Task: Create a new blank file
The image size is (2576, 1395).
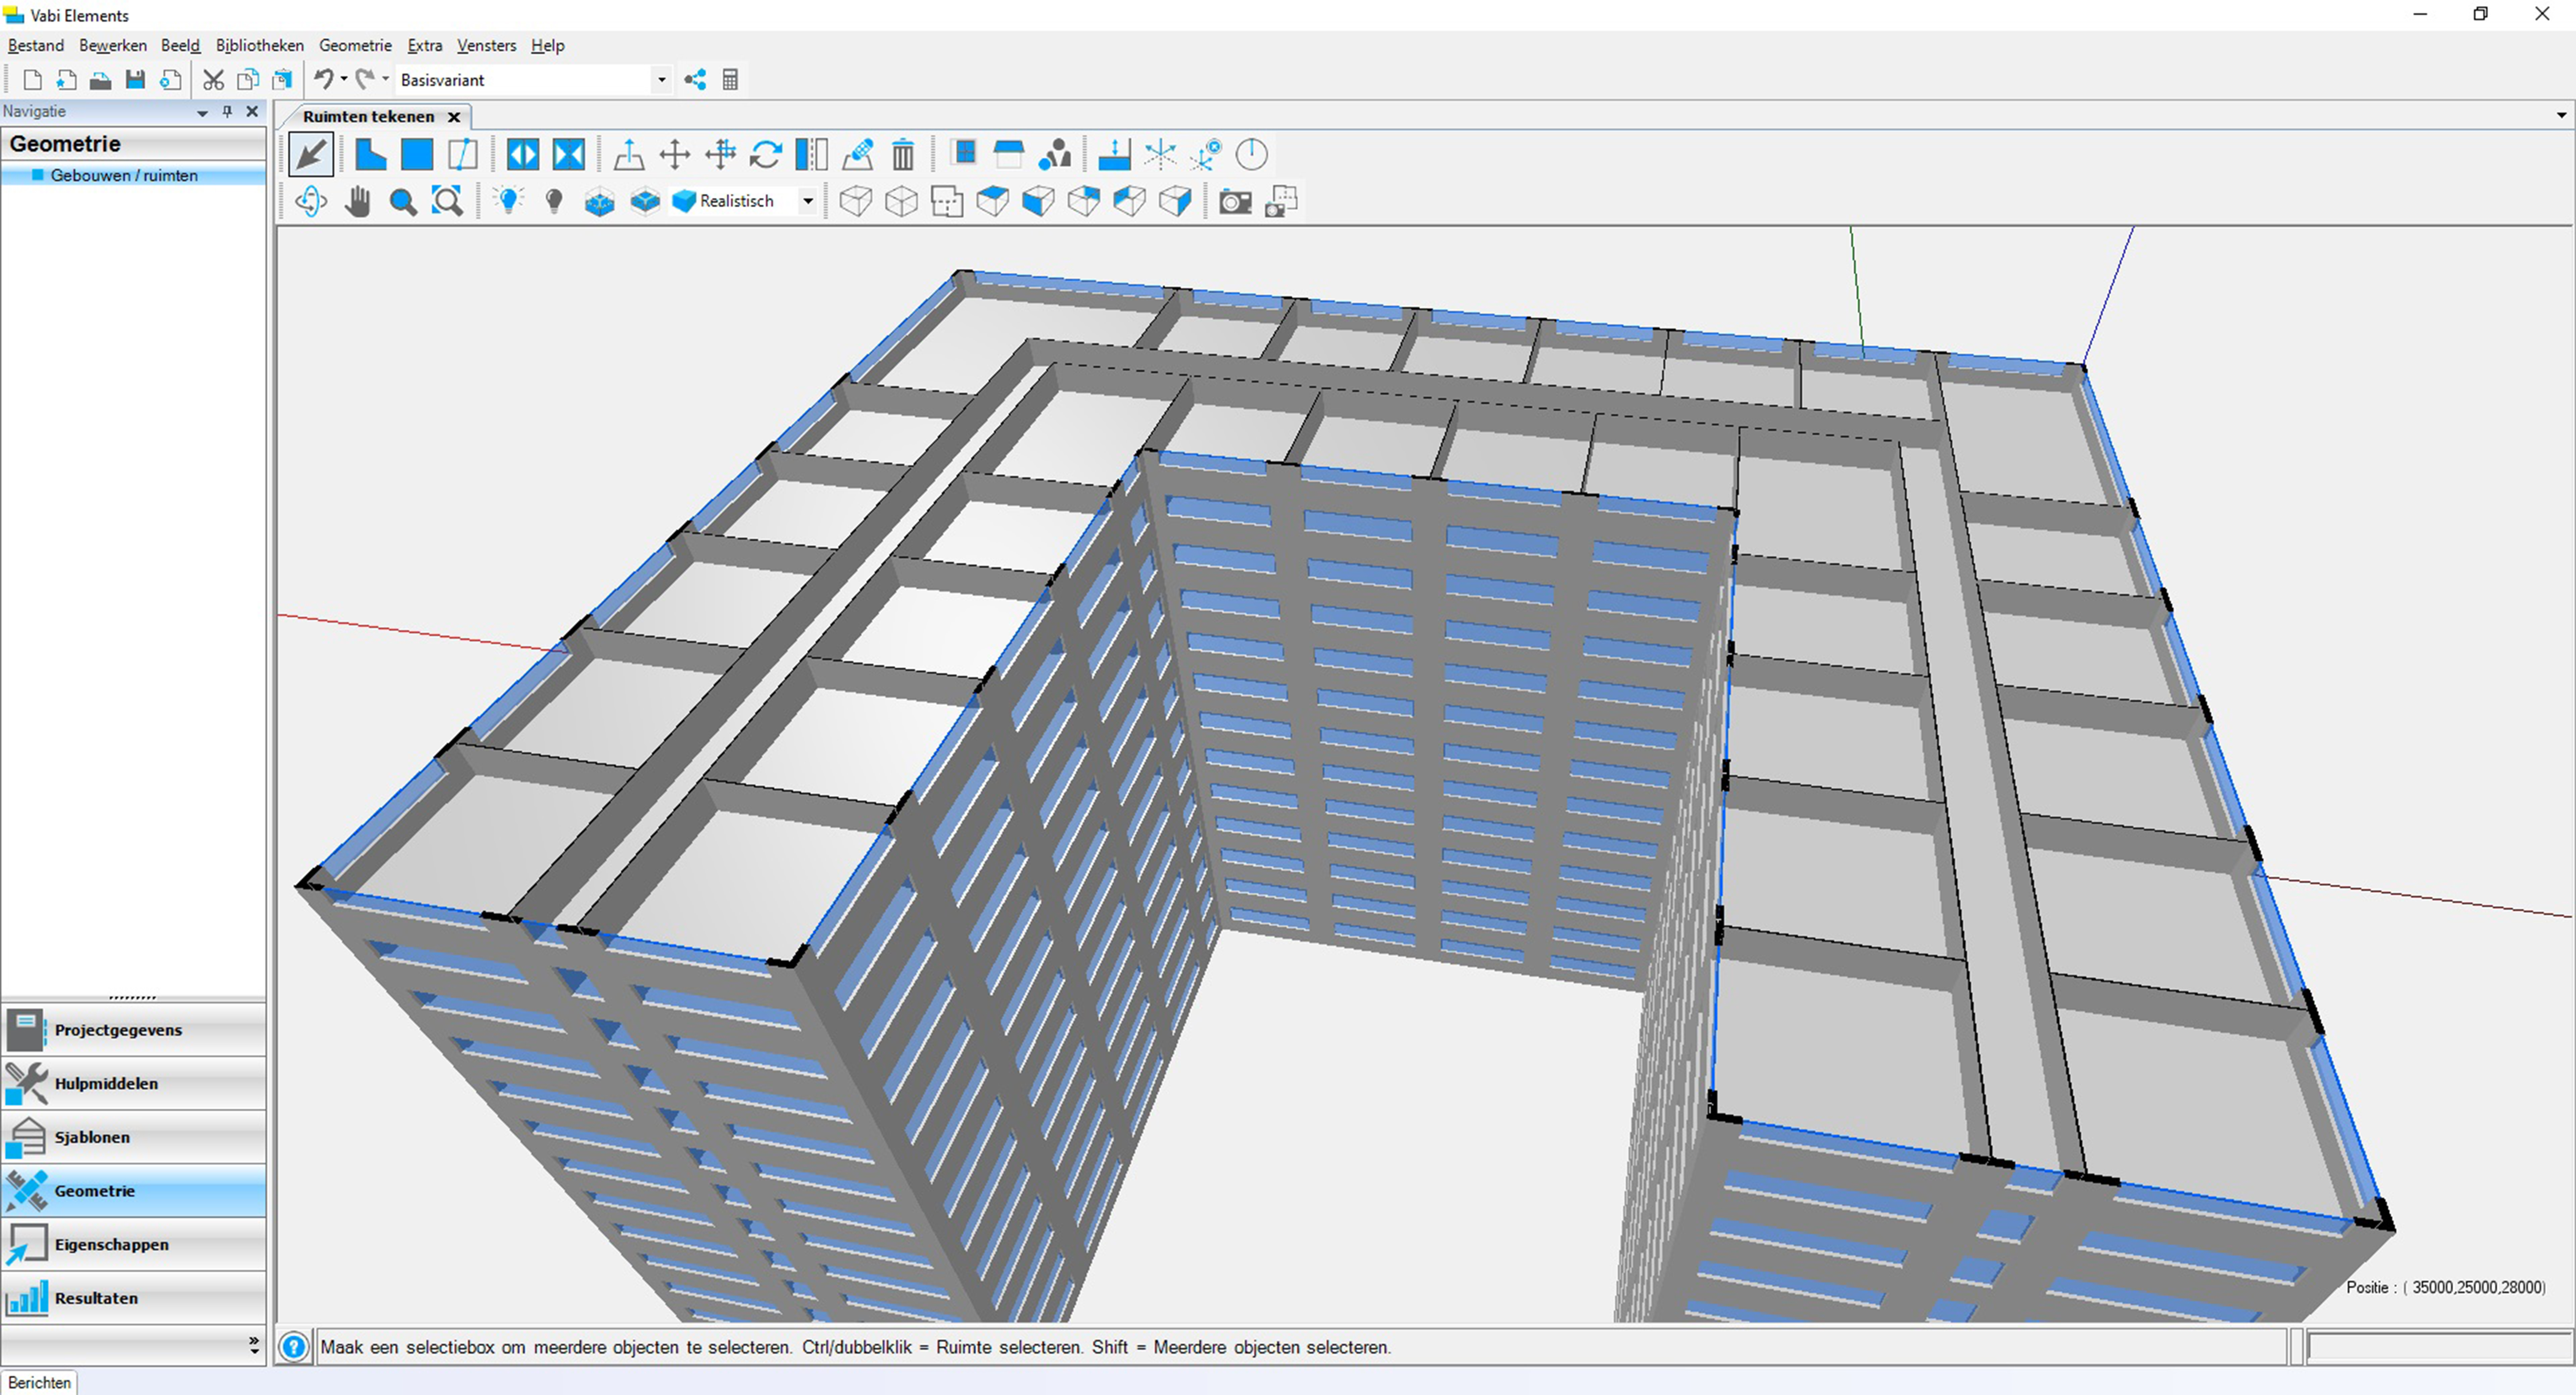Action: (x=32, y=80)
